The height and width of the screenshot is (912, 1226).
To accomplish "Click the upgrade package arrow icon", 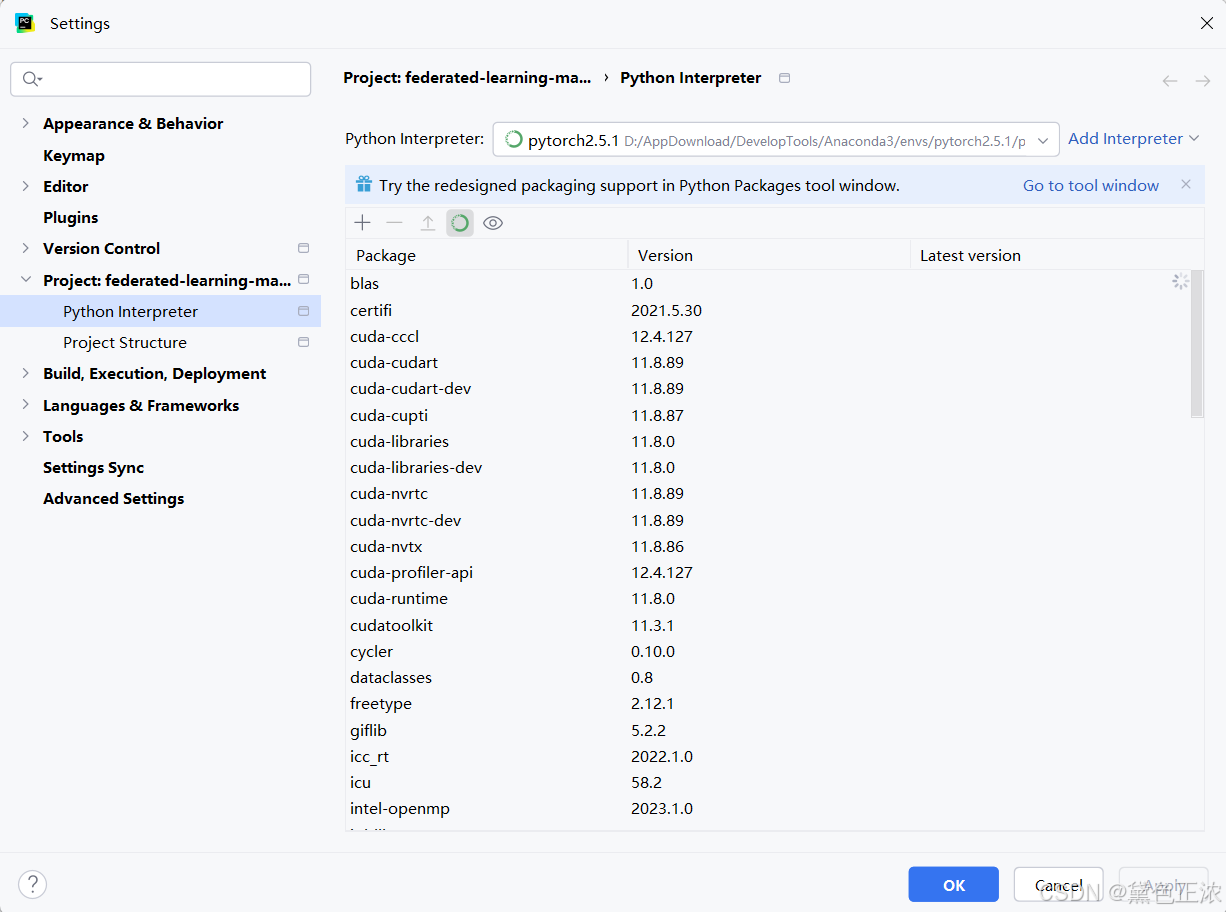I will pos(427,223).
